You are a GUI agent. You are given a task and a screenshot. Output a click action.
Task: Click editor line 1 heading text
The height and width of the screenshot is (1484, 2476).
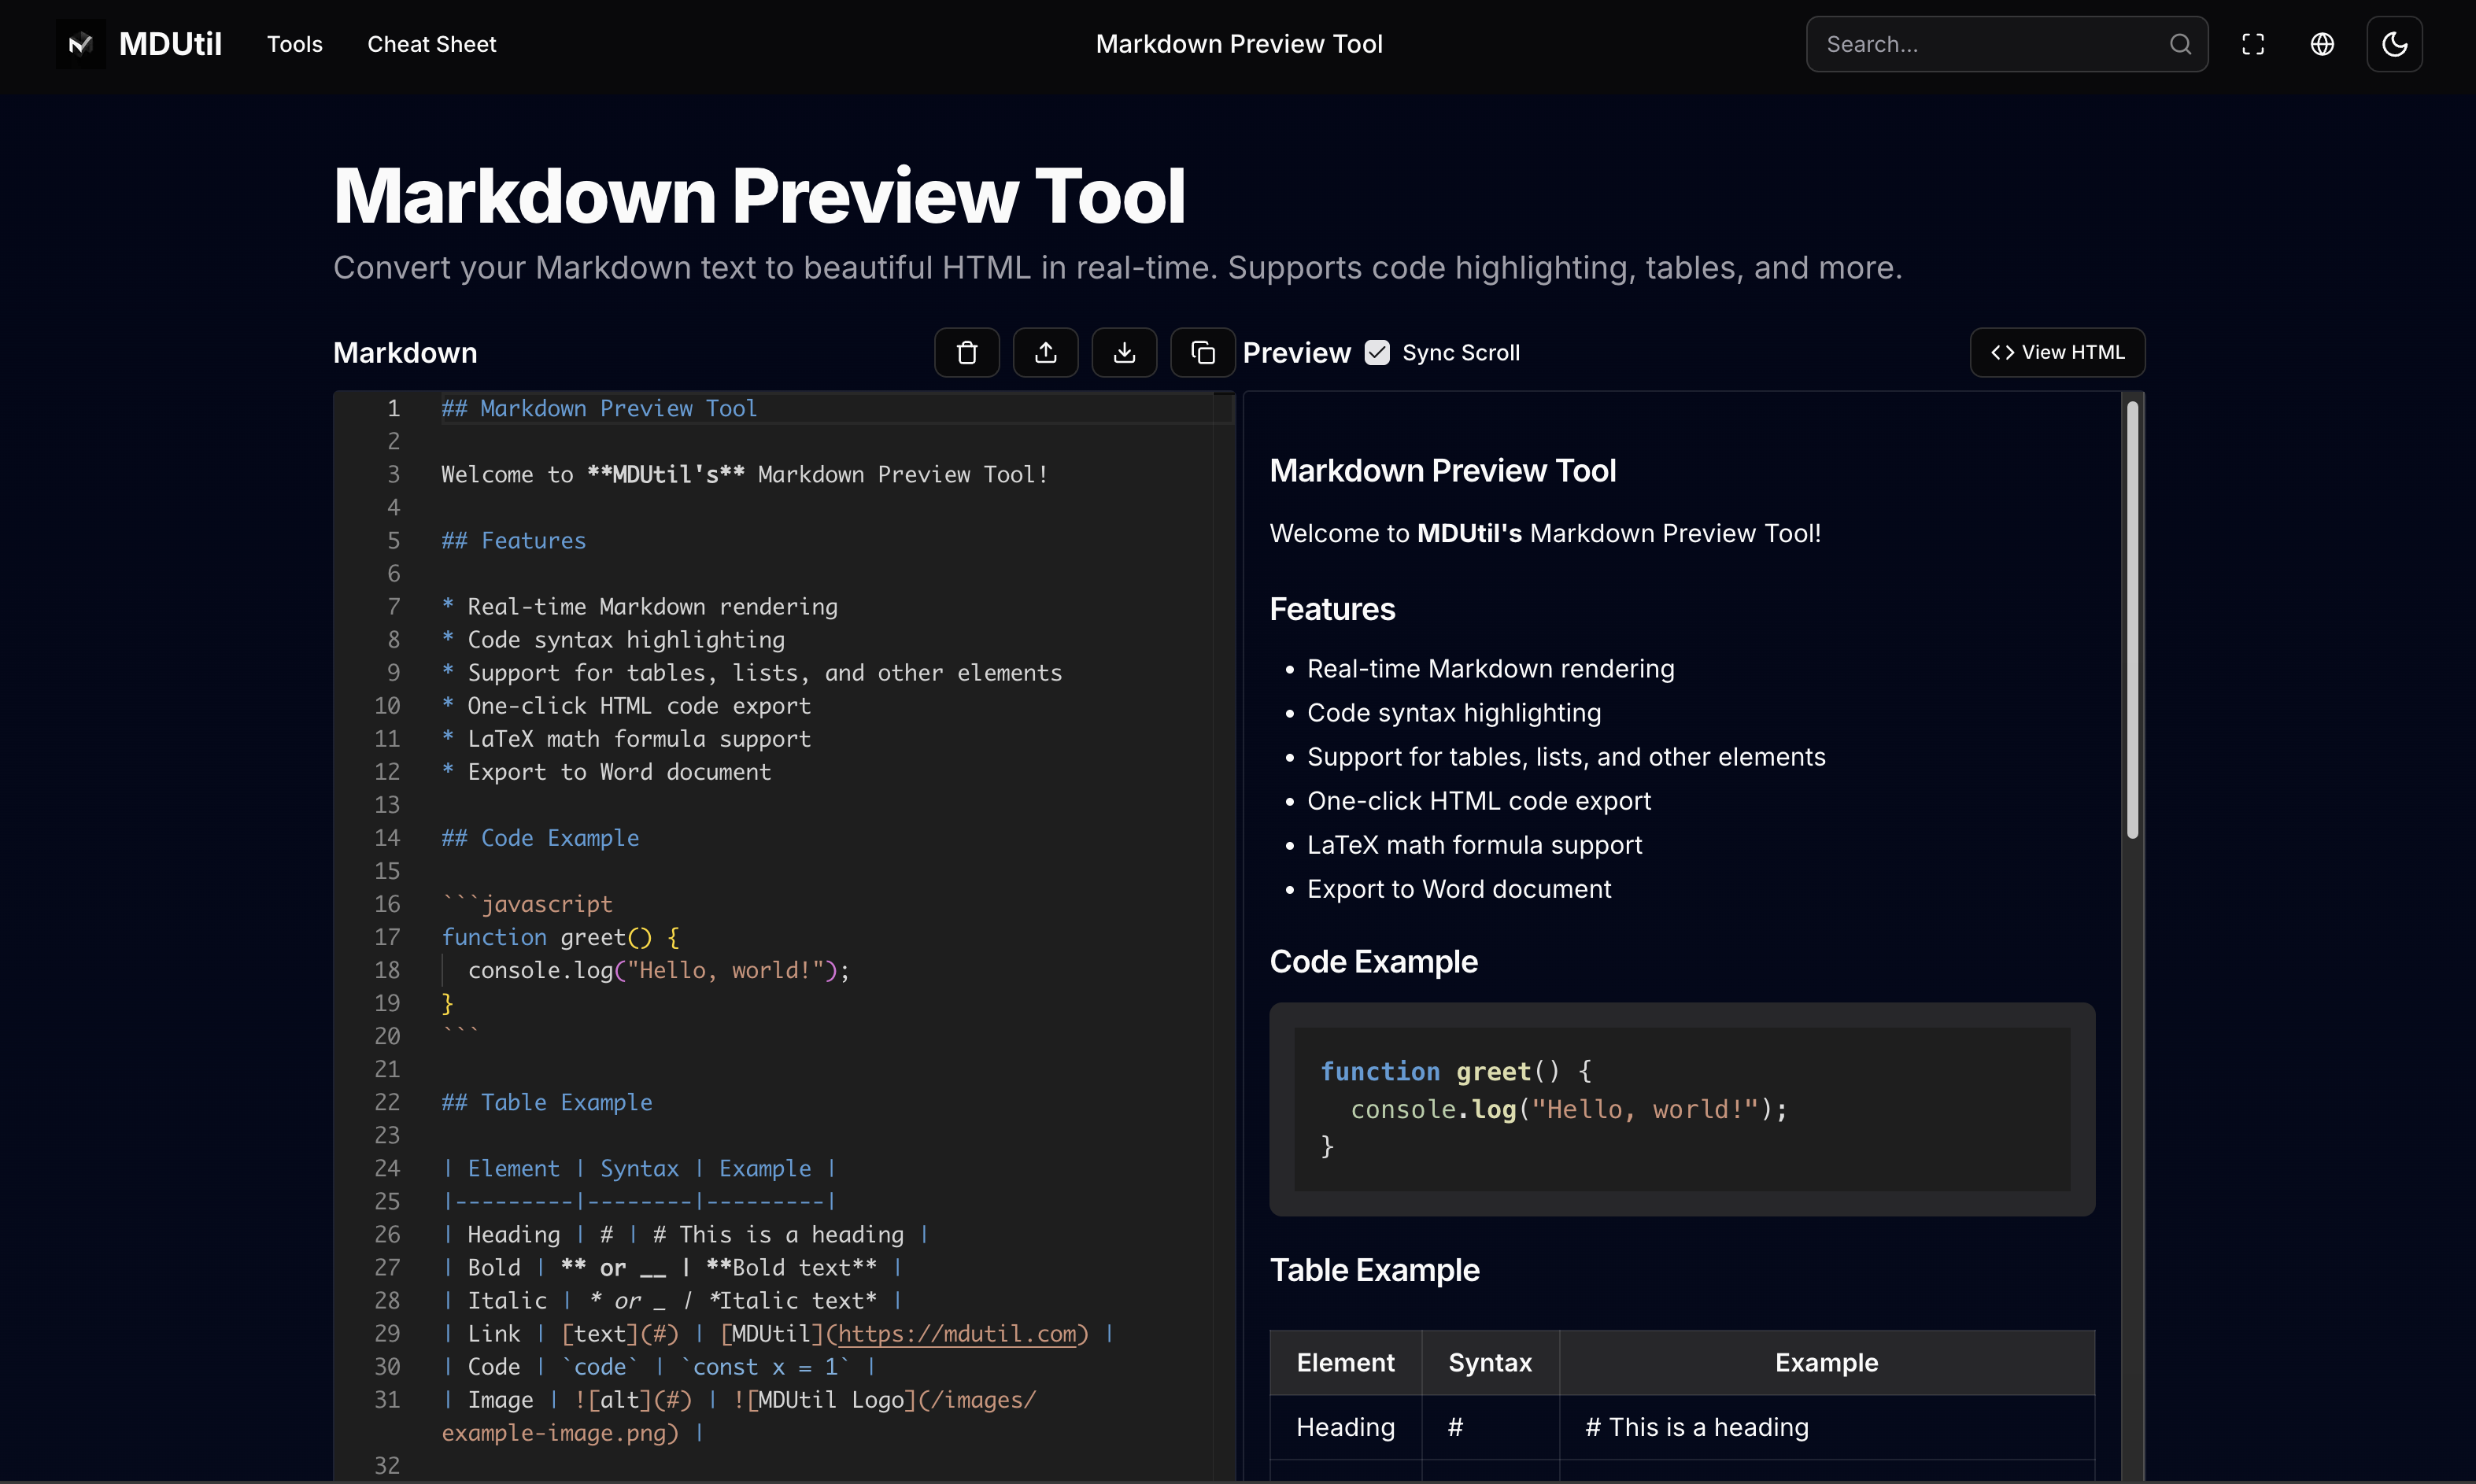click(x=599, y=408)
